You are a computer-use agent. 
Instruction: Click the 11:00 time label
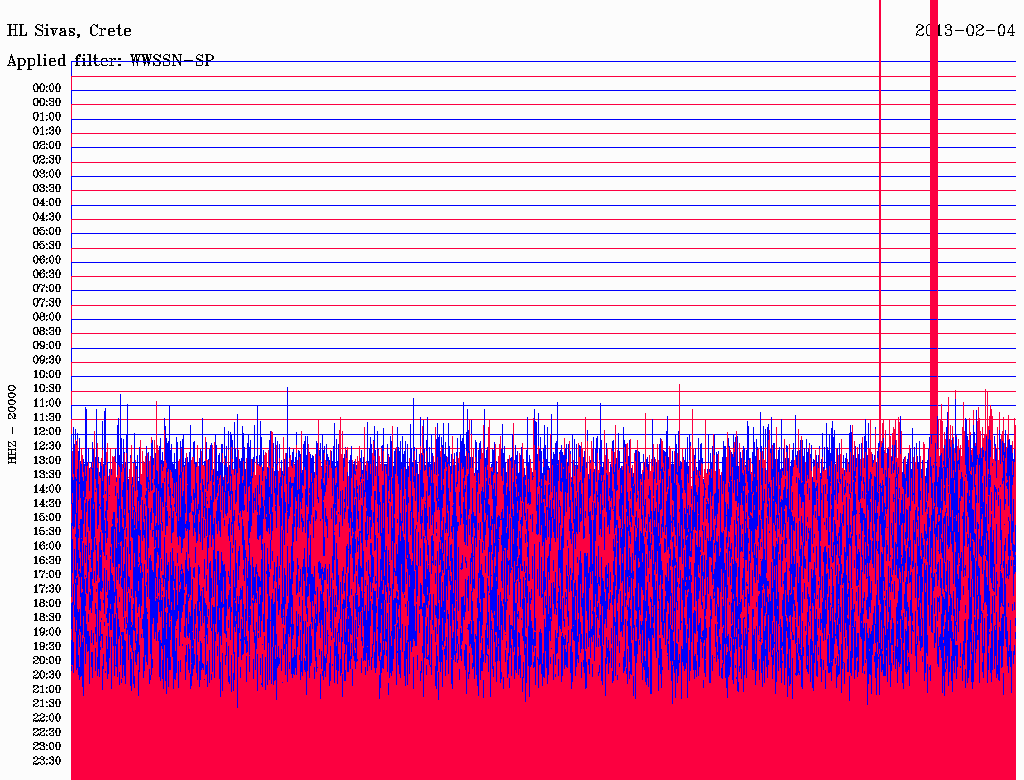pyautogui.click(x=47, y=403)
